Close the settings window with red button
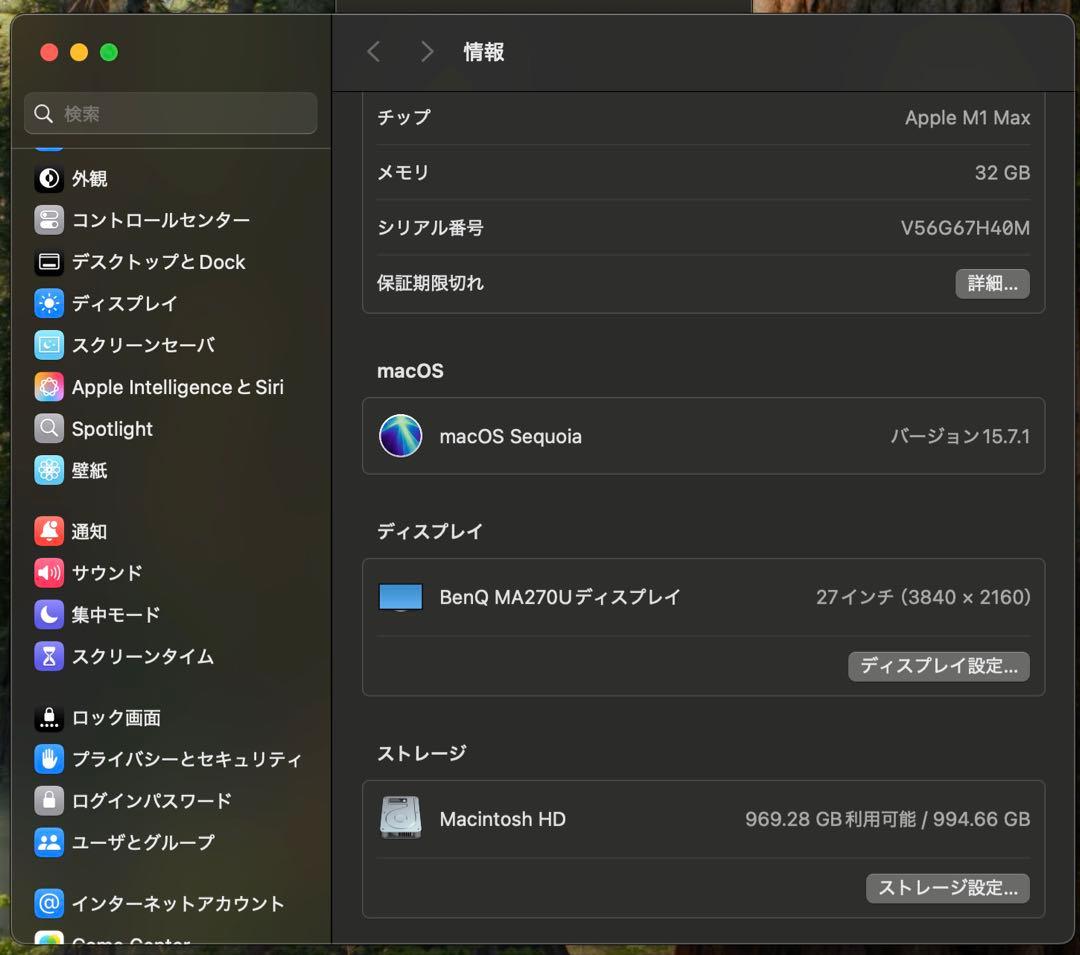Viewport: 1080px width, 955px height. click(49, 52)
